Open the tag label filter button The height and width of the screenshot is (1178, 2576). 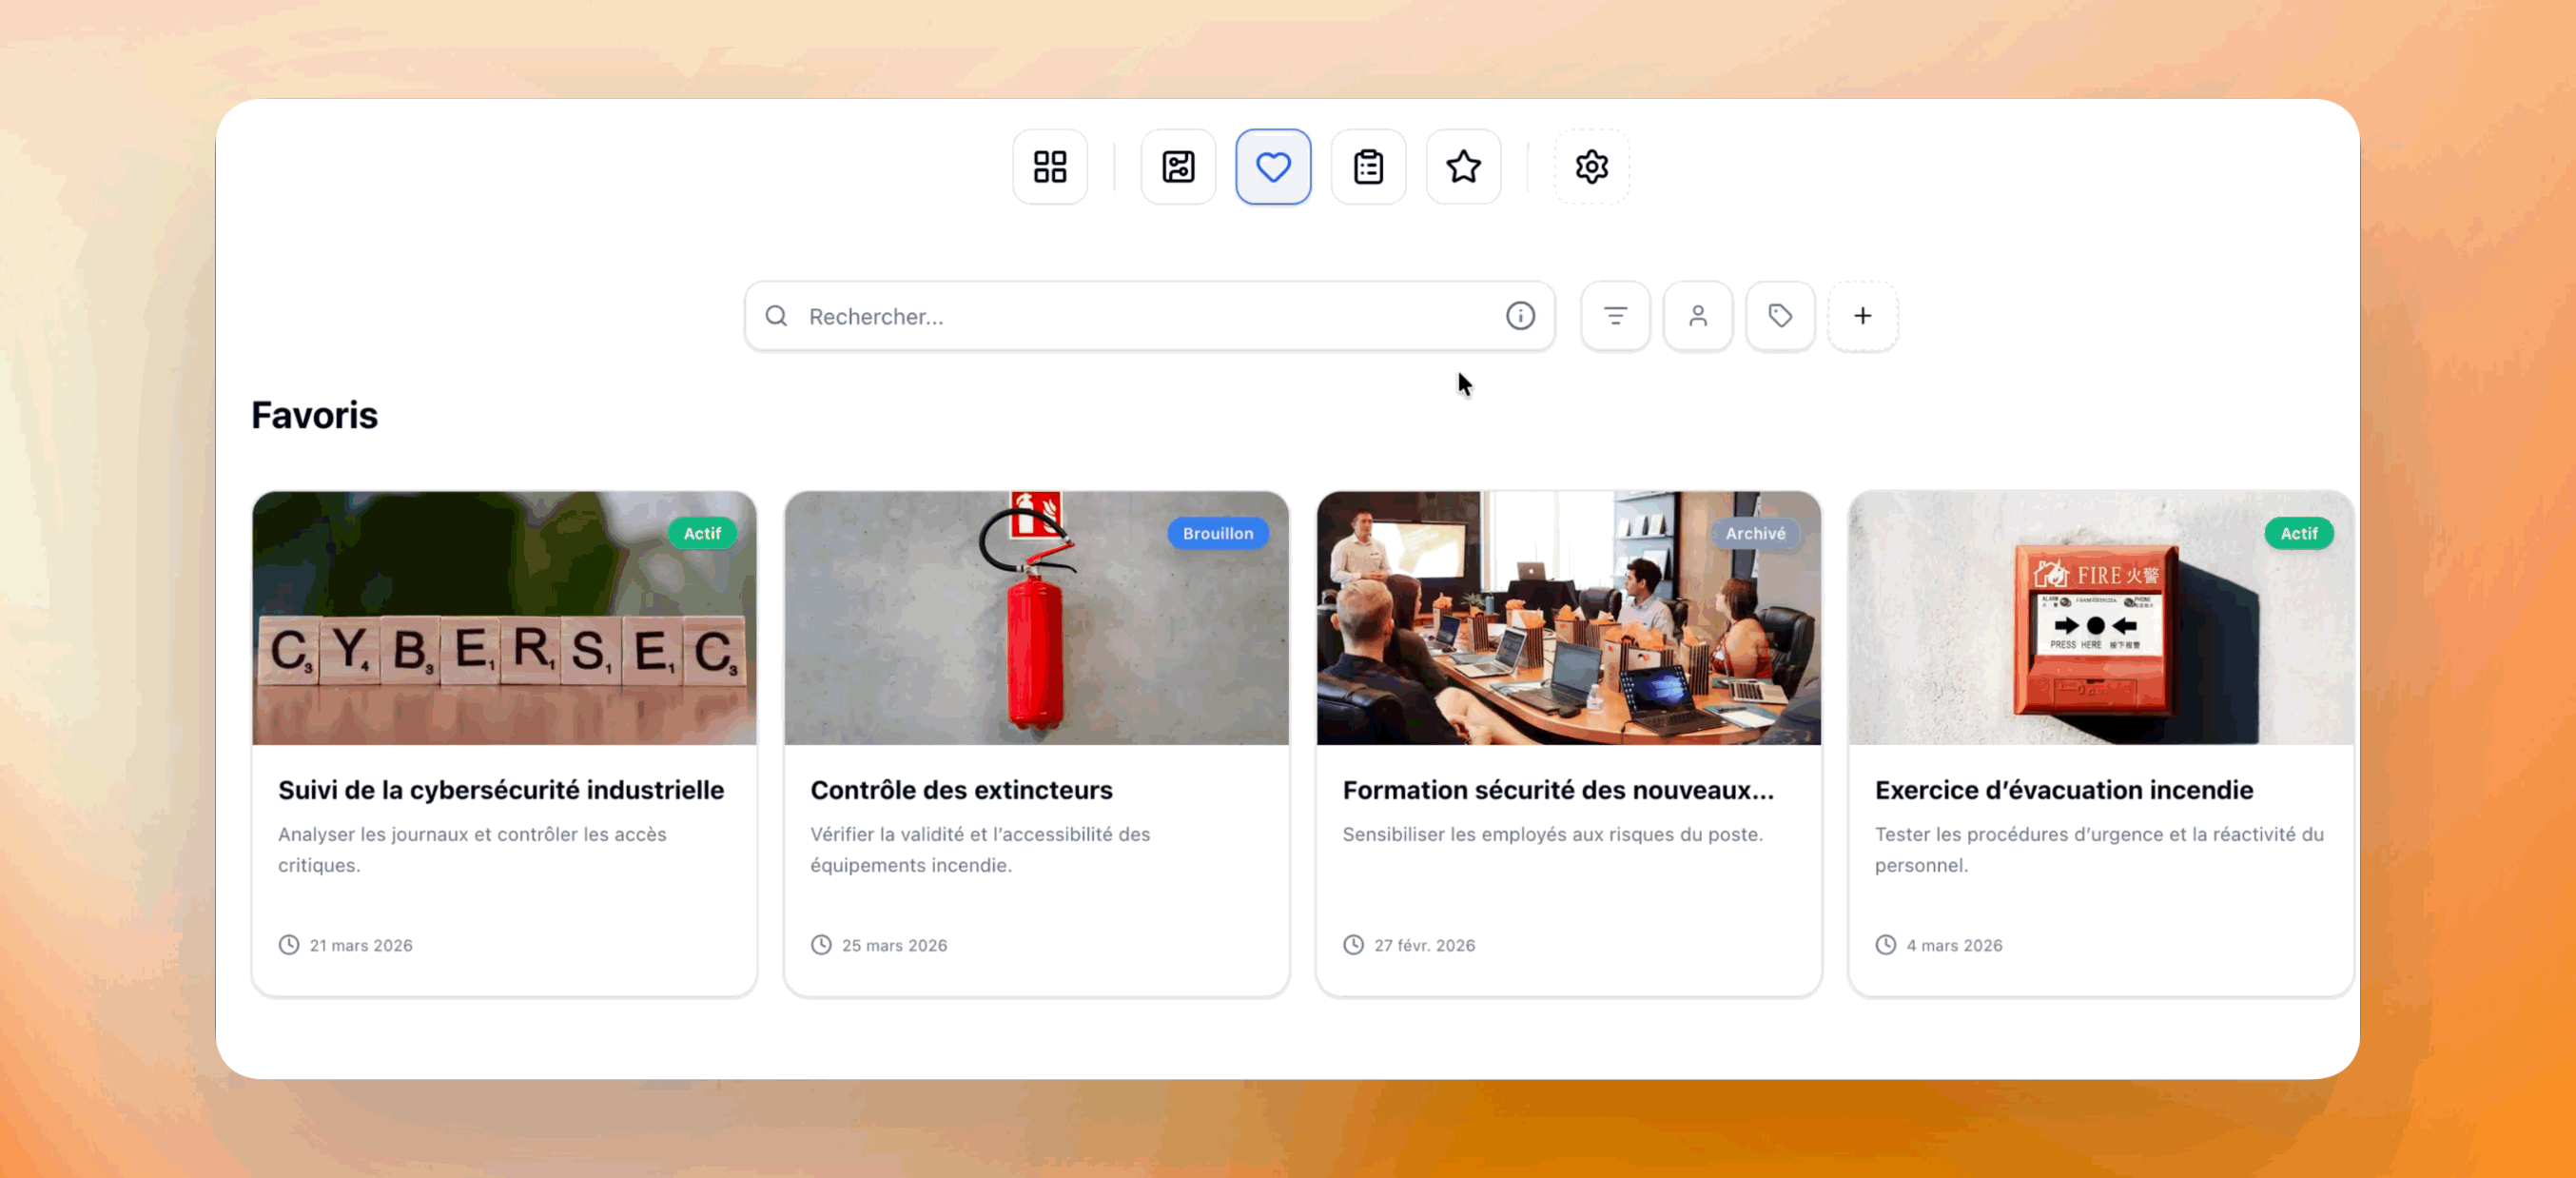pos(1779,316)
